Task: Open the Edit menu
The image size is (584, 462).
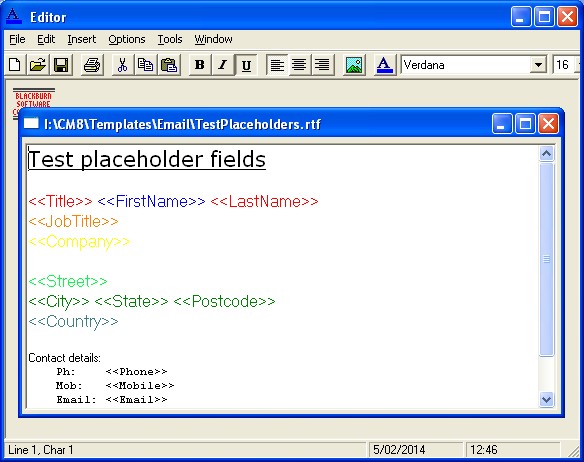Action: [x=46, y=39]
